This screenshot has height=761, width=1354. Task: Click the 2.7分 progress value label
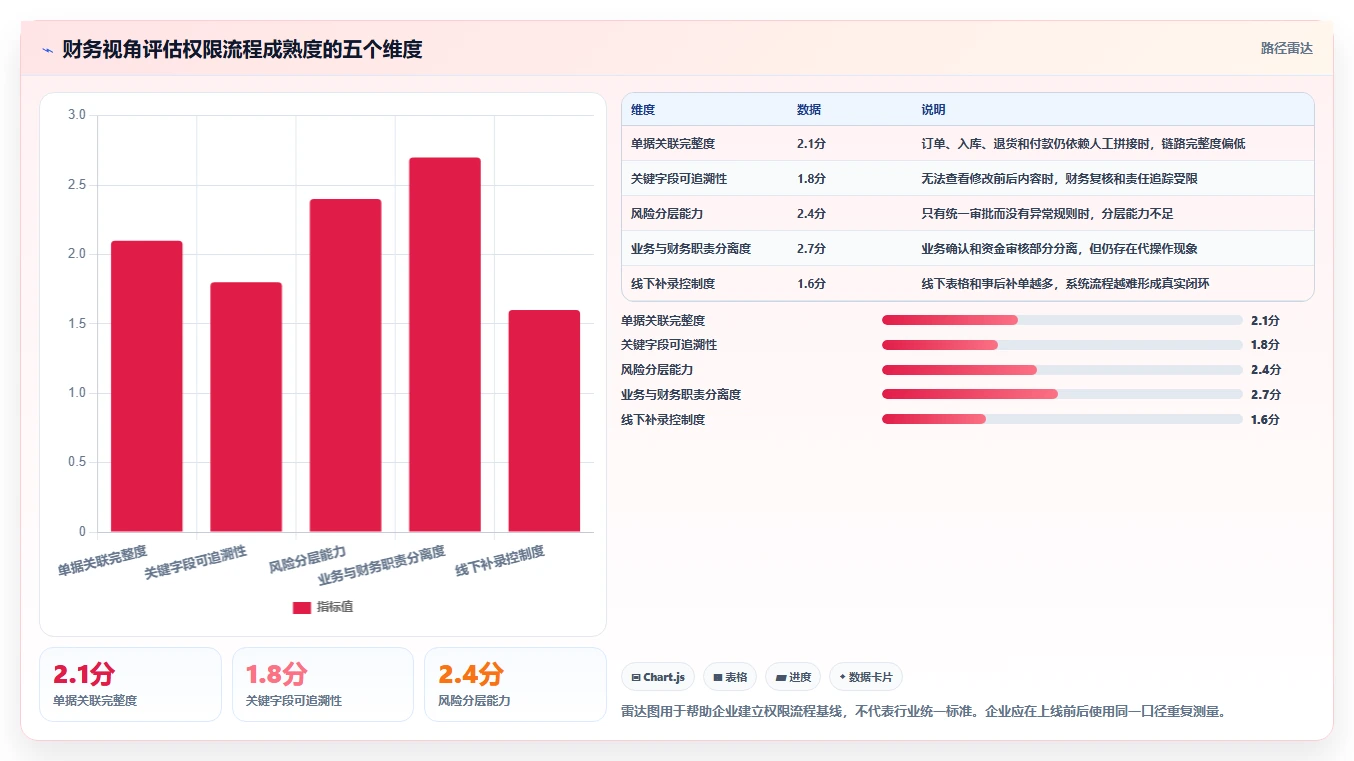point(1265,395)
